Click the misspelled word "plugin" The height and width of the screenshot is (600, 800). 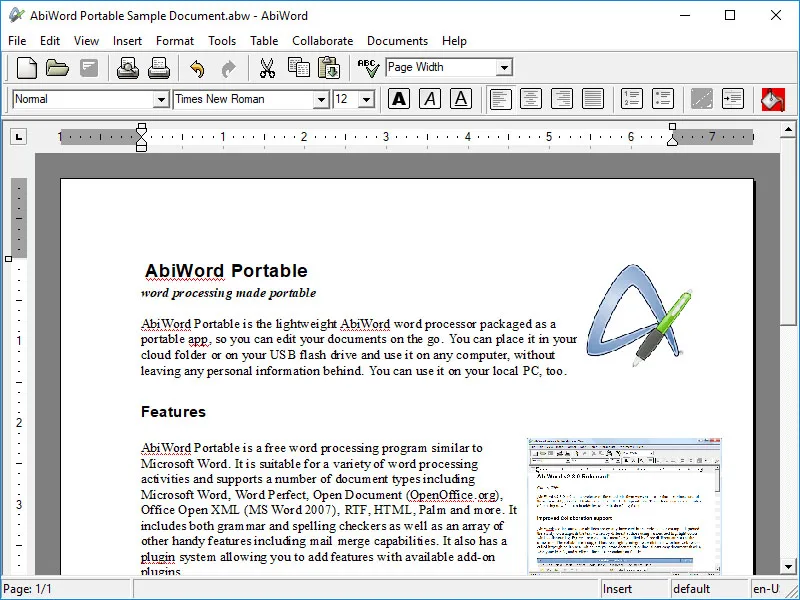pyautogui.click(x=158, y=557)
